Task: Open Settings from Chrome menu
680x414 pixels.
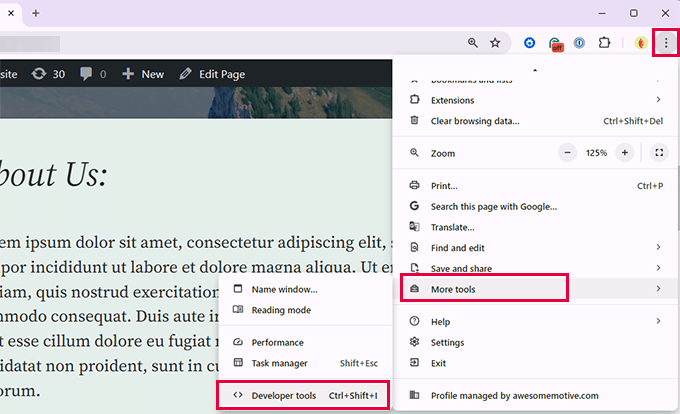Action: tap(447, 342)
